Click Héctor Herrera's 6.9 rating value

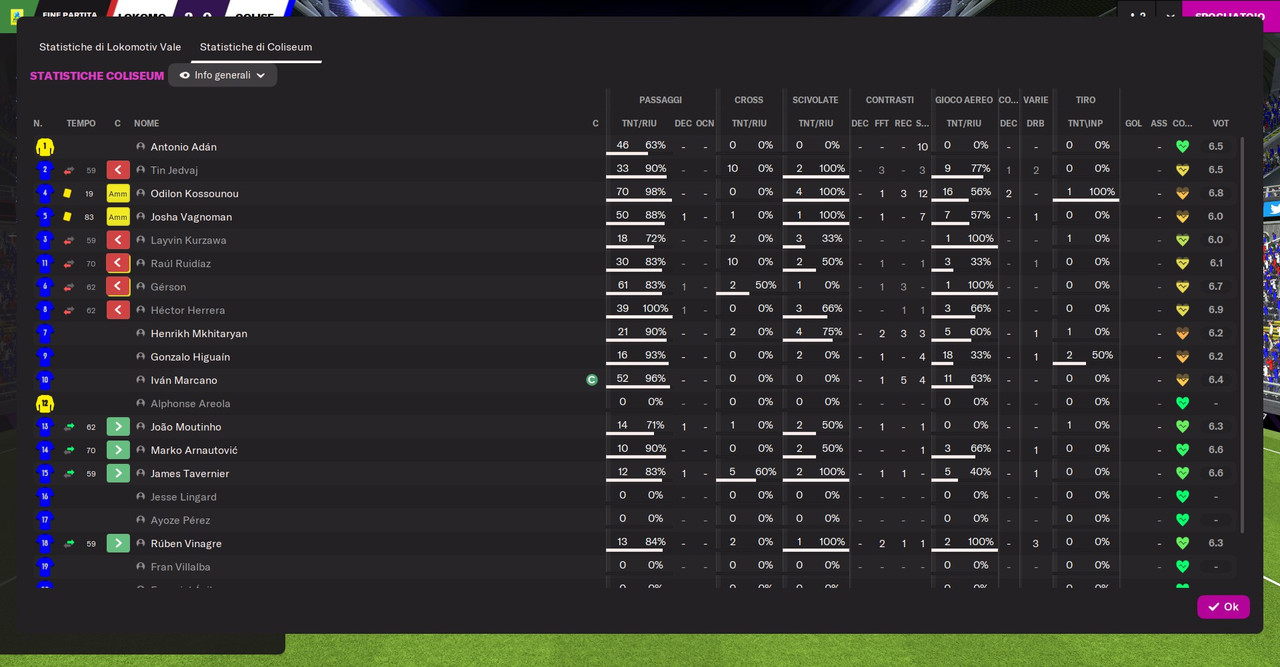1216,310
